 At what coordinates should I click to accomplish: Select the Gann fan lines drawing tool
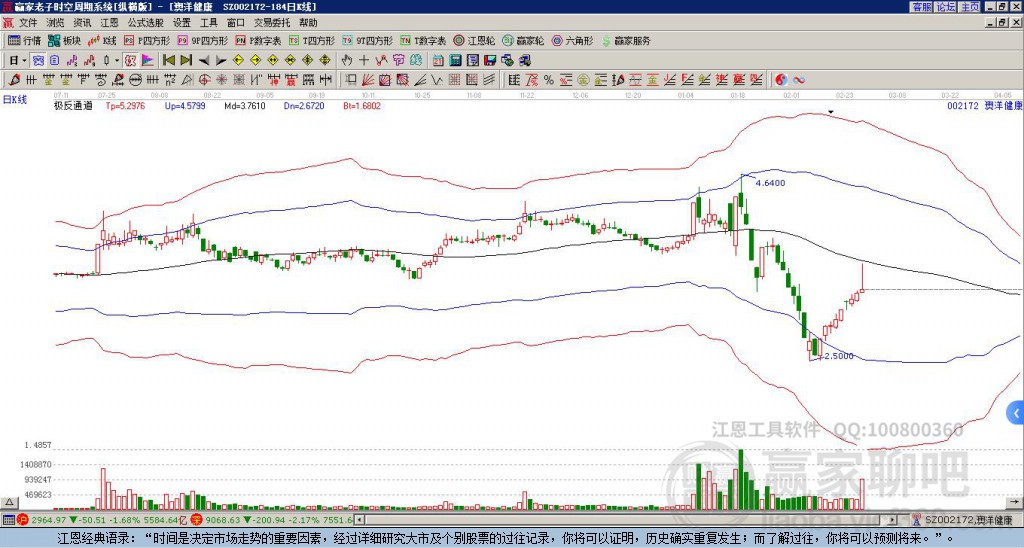pos(368,80)
